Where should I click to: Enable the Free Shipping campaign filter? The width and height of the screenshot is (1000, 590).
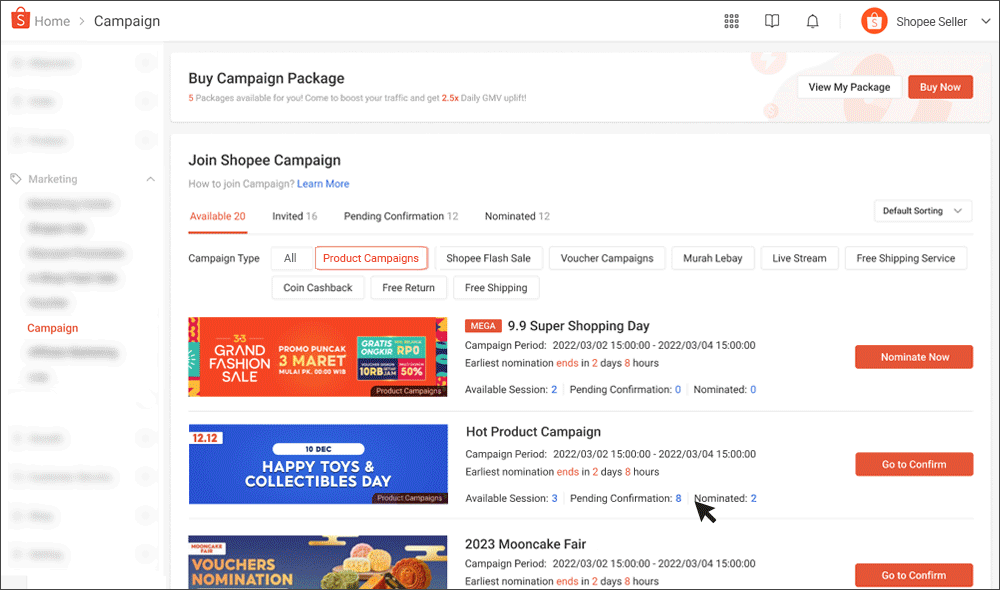pos(495,287)
